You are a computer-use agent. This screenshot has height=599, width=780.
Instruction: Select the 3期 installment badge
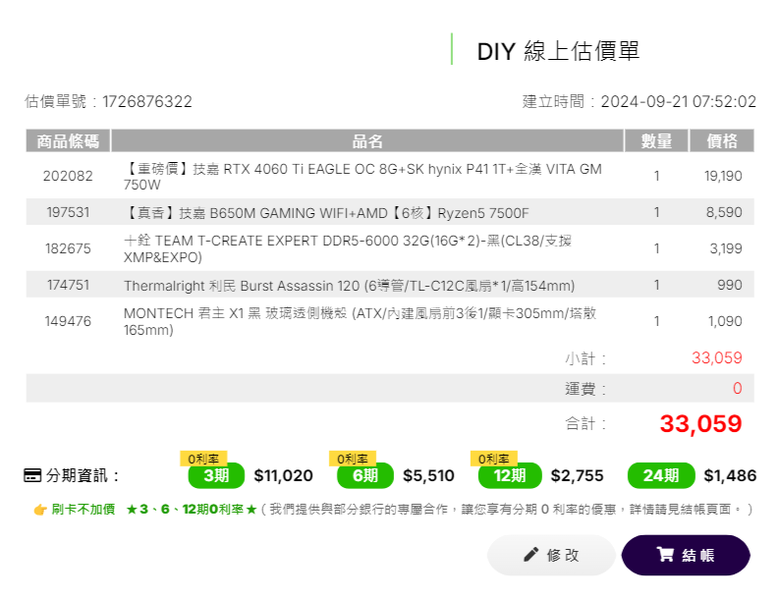(216, 476)
